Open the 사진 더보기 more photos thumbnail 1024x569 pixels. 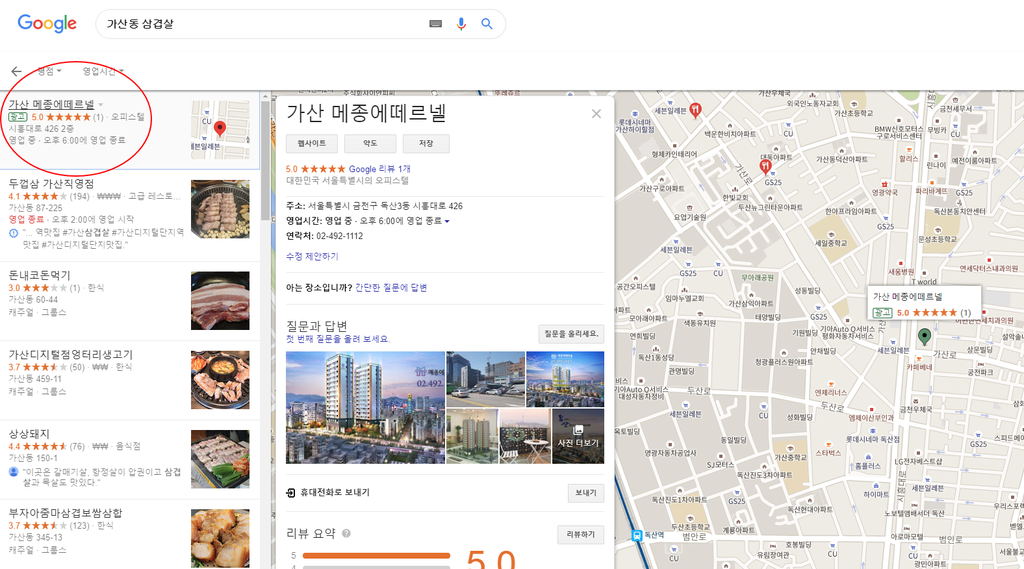pos(578,436)
